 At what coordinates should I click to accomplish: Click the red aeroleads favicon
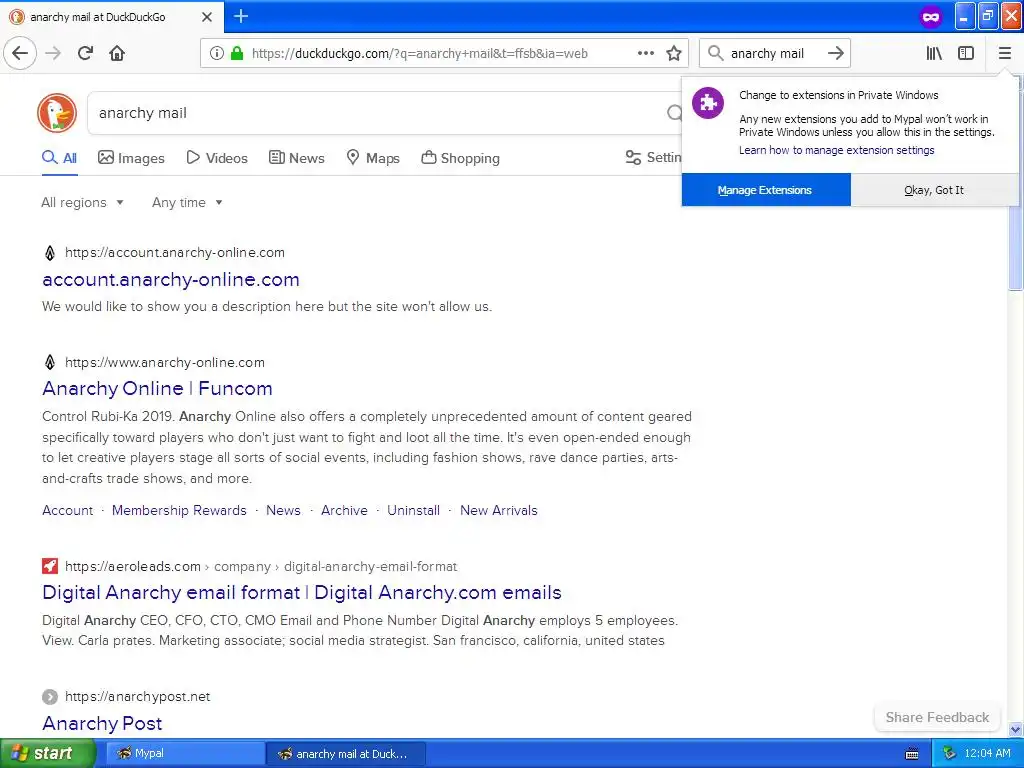click(x=50, y=566)
